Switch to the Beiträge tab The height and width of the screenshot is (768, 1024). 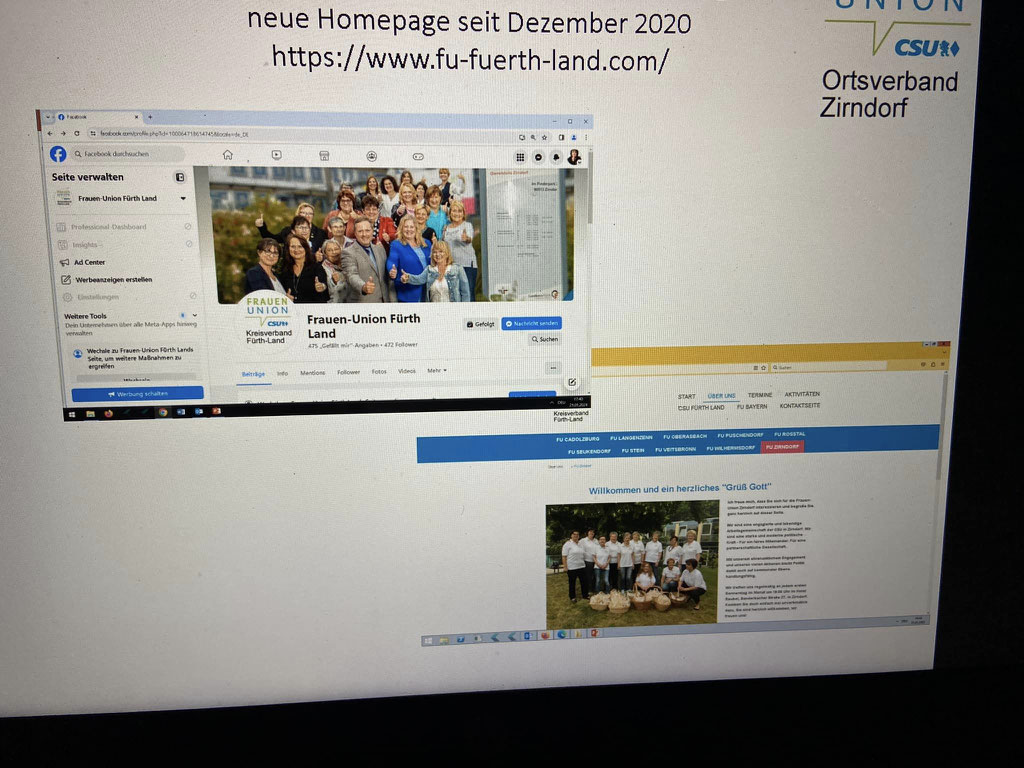pos(253,374)
